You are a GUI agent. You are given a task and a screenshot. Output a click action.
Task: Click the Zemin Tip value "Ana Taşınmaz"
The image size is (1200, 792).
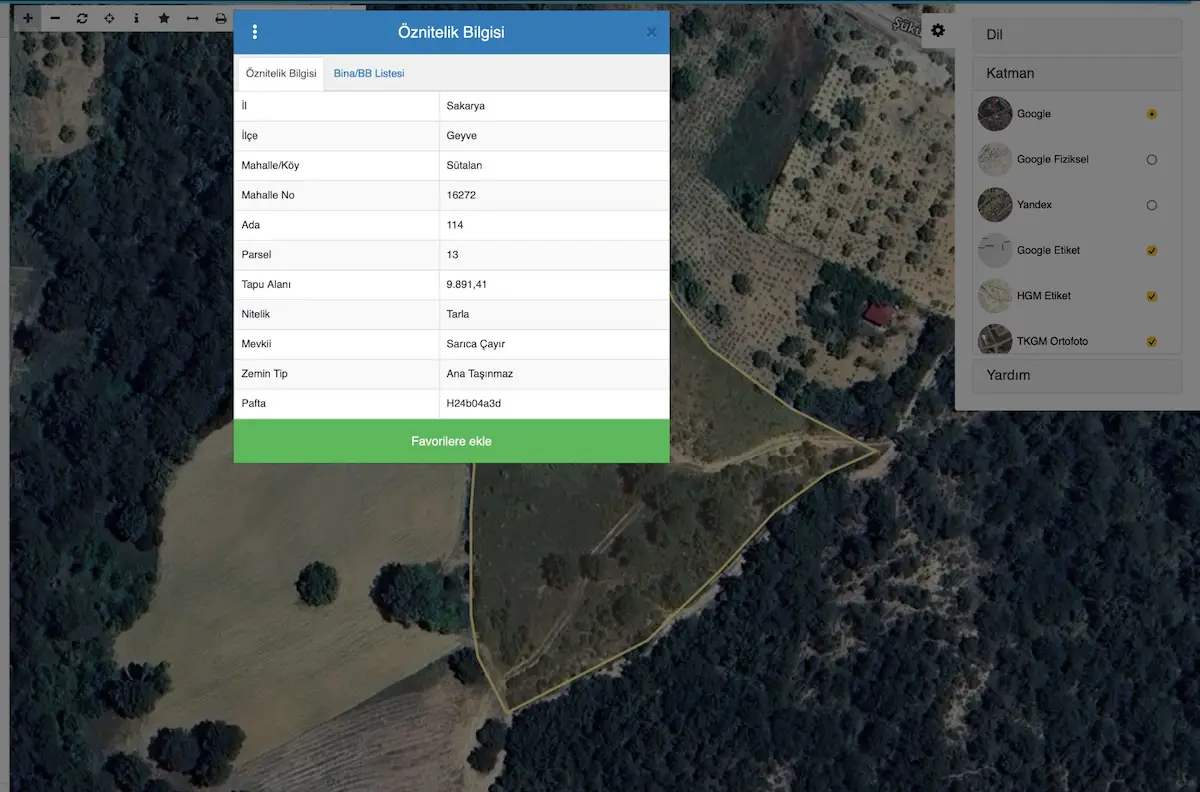coord(480,374)
